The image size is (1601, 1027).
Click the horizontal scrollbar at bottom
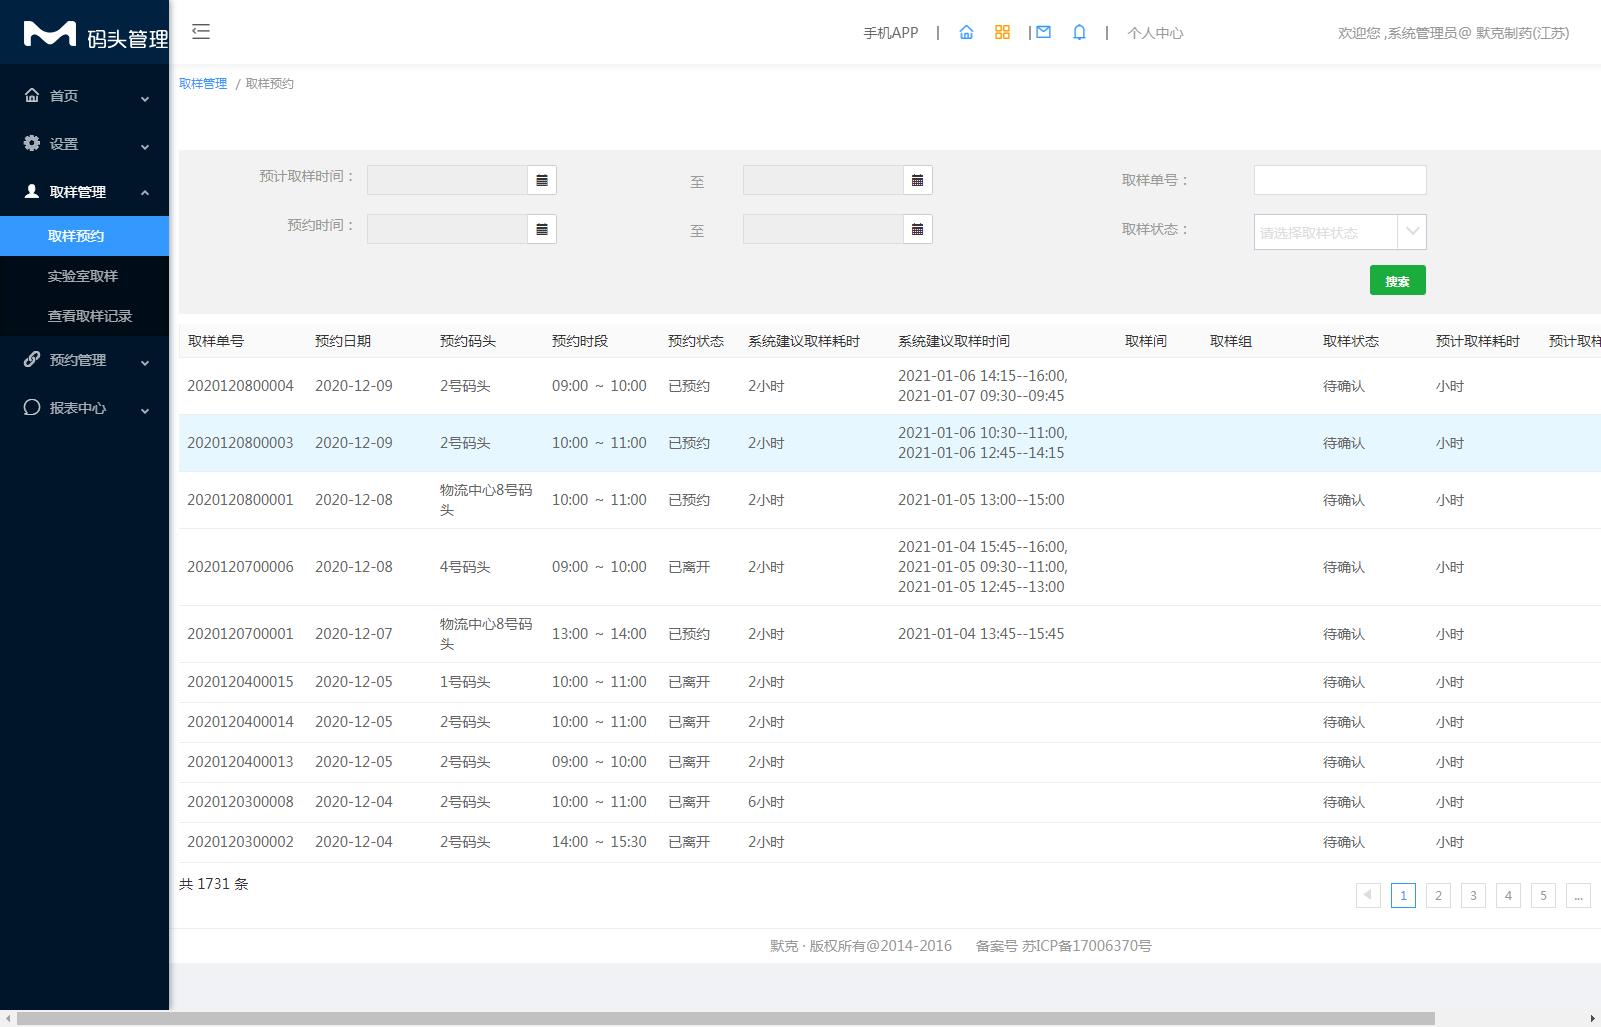click(726, 1018)
